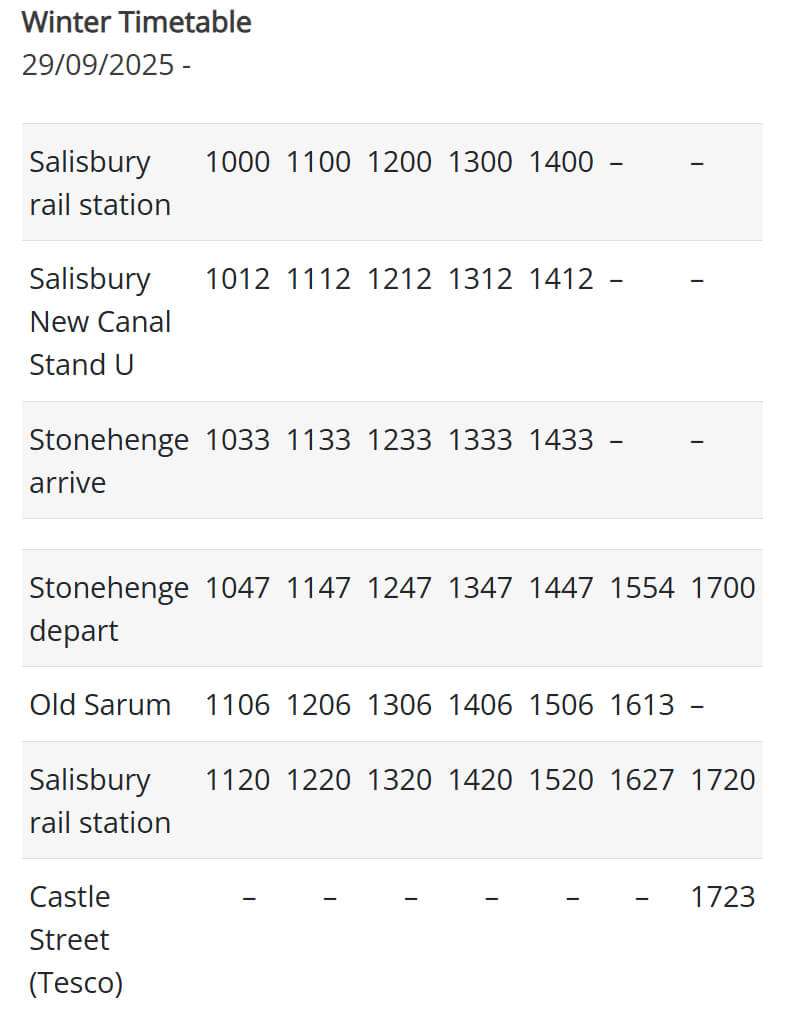Select the 1613 Old Sarum time
The width and height of the screenshot is (786, 1021).
[642, 705]
